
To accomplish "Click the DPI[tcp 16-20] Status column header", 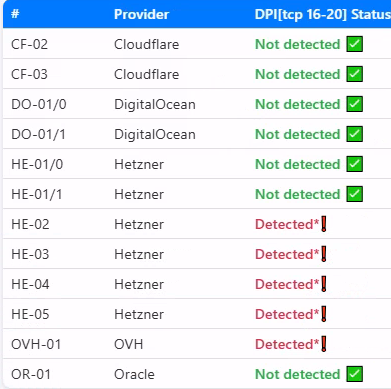I will [x=323, y=14].
